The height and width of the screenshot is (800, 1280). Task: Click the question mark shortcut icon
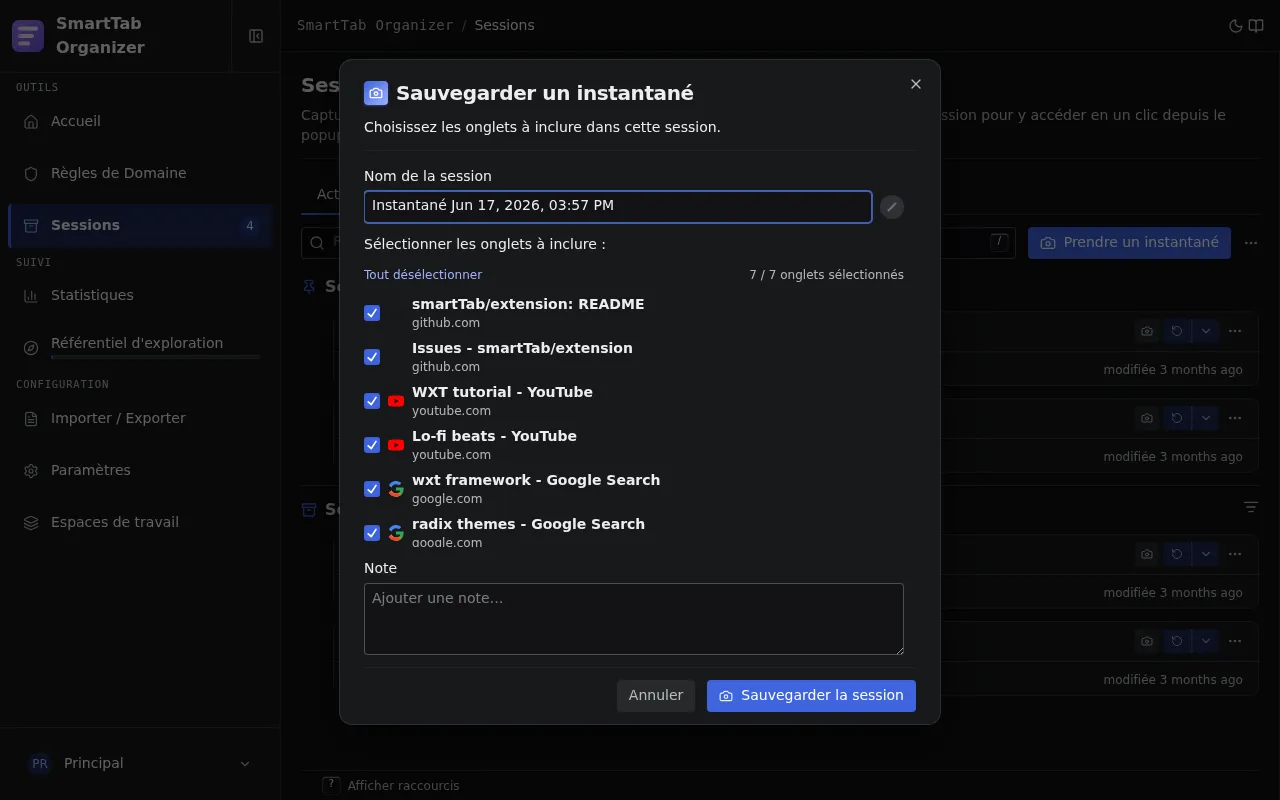tap(331, 785)
